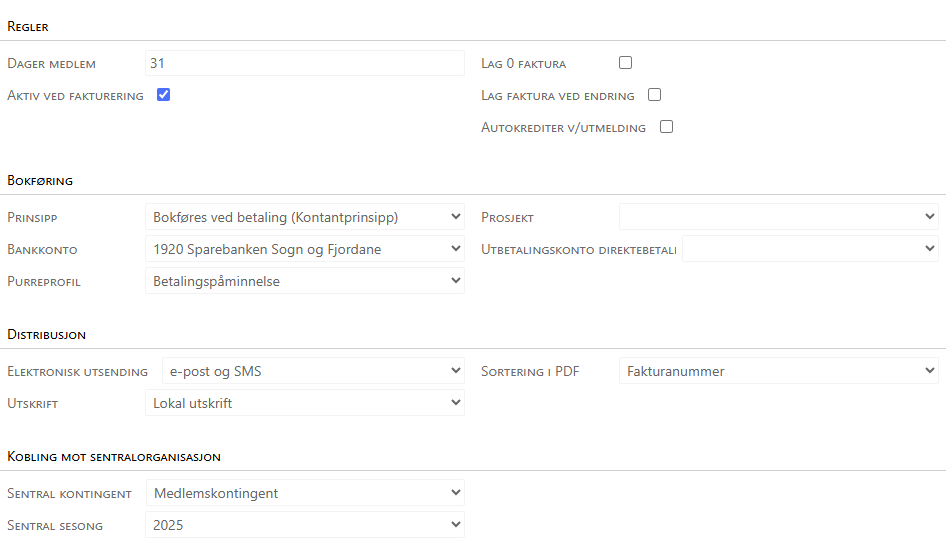Click the Bokføring section heading
The width and height of the screenshot is (946, 544).
(40, 181)
